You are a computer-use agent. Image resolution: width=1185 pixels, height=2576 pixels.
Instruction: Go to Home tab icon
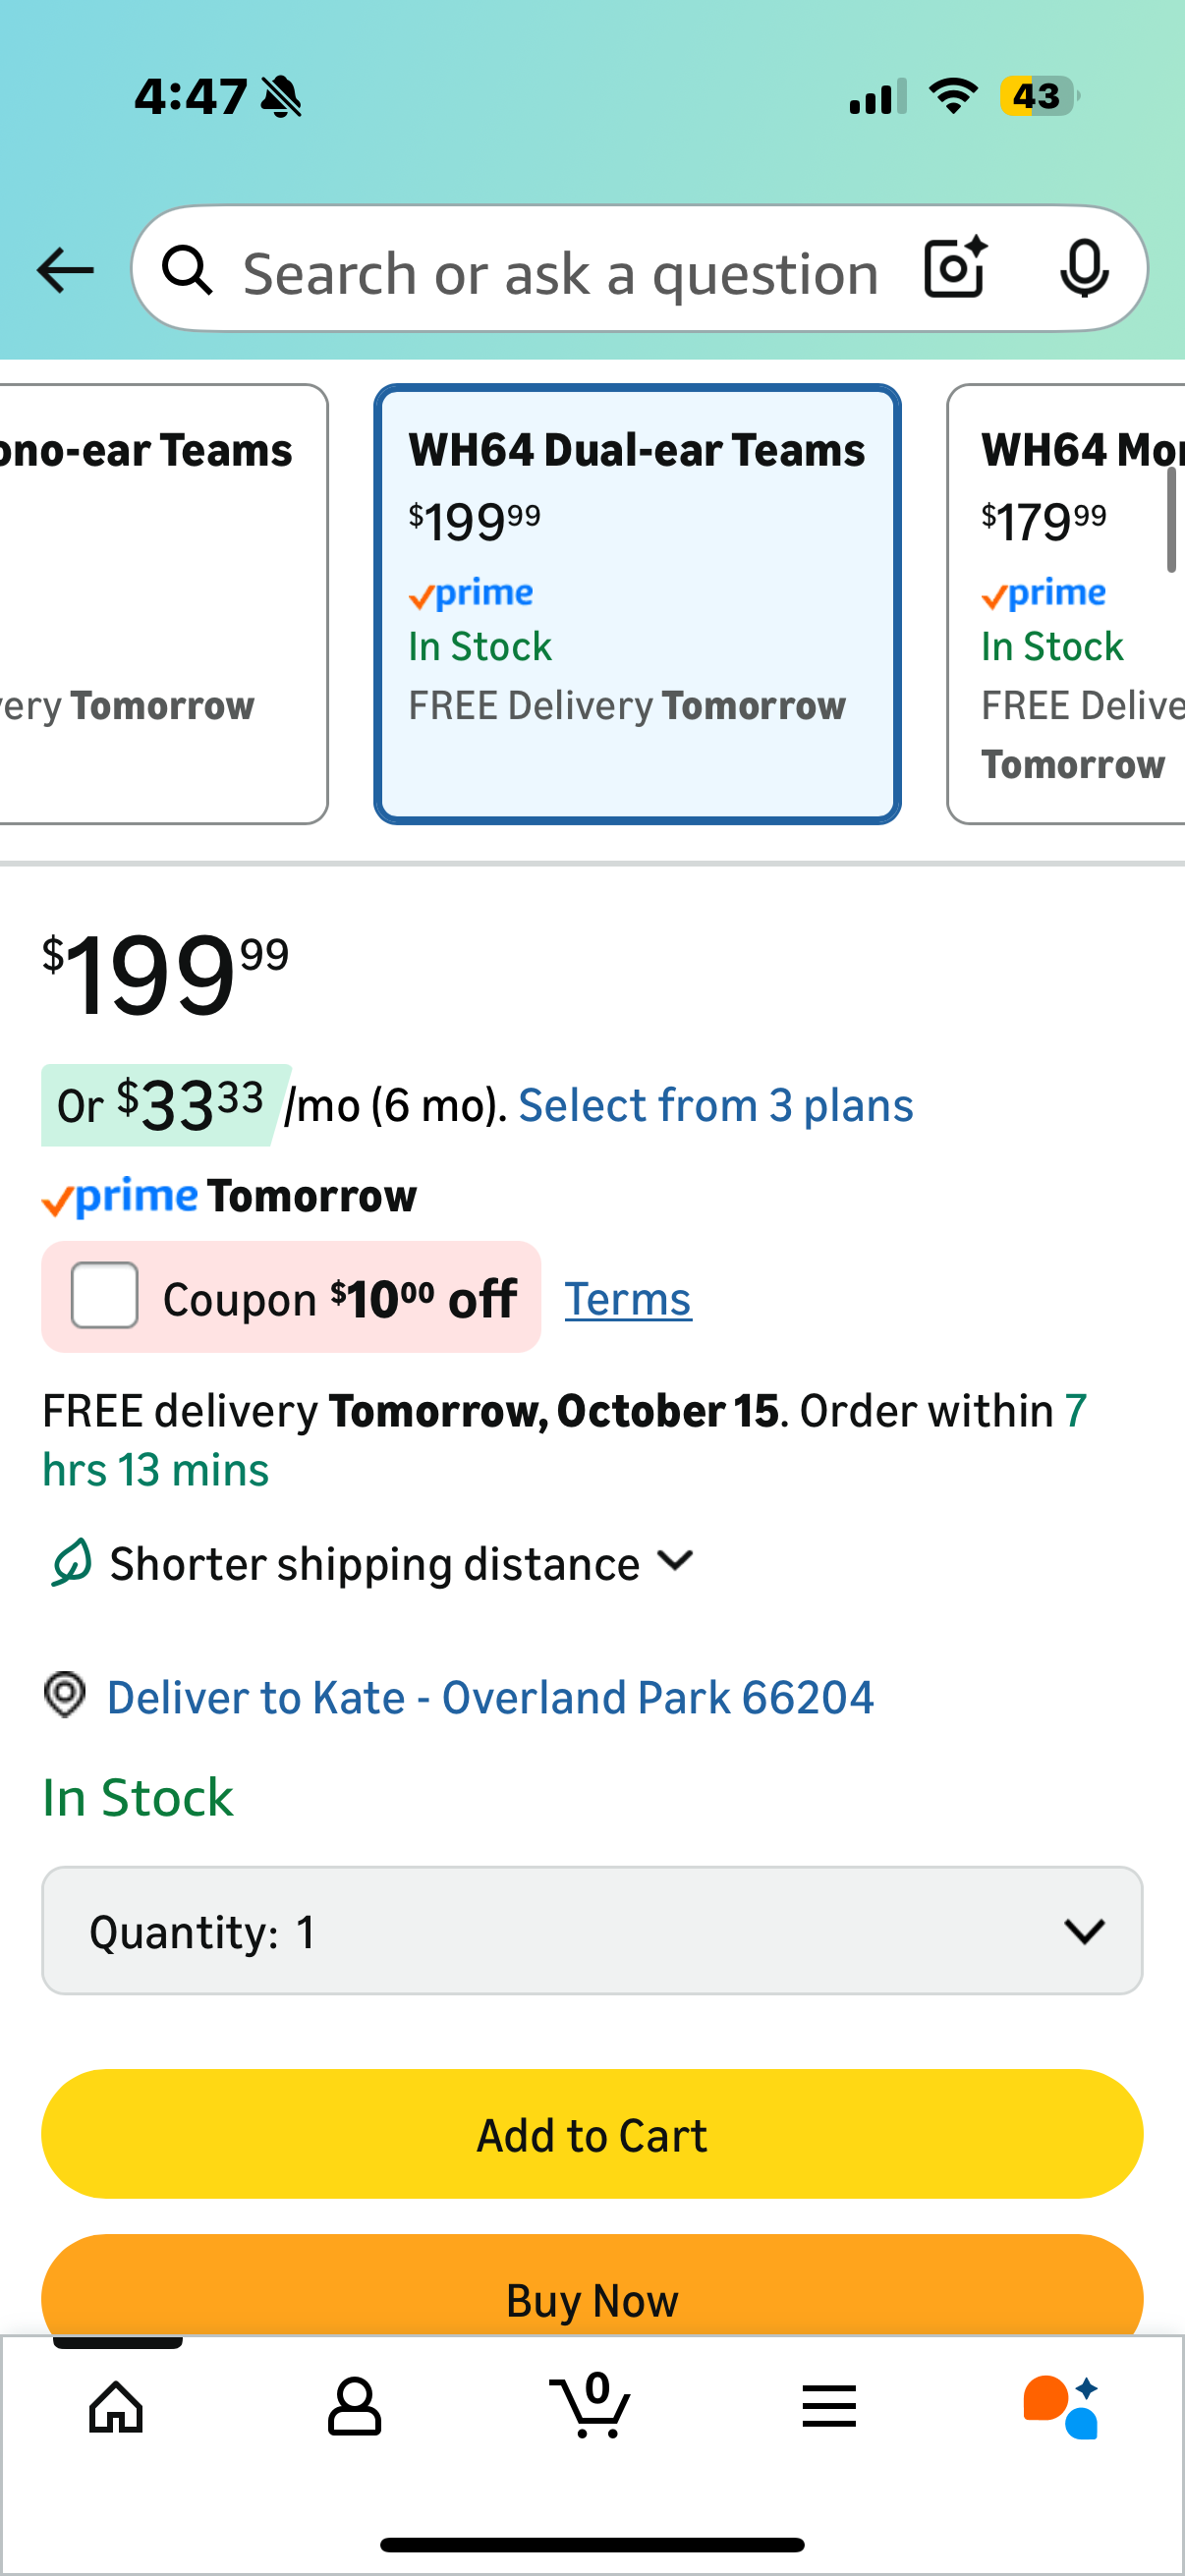(117, 2406)
